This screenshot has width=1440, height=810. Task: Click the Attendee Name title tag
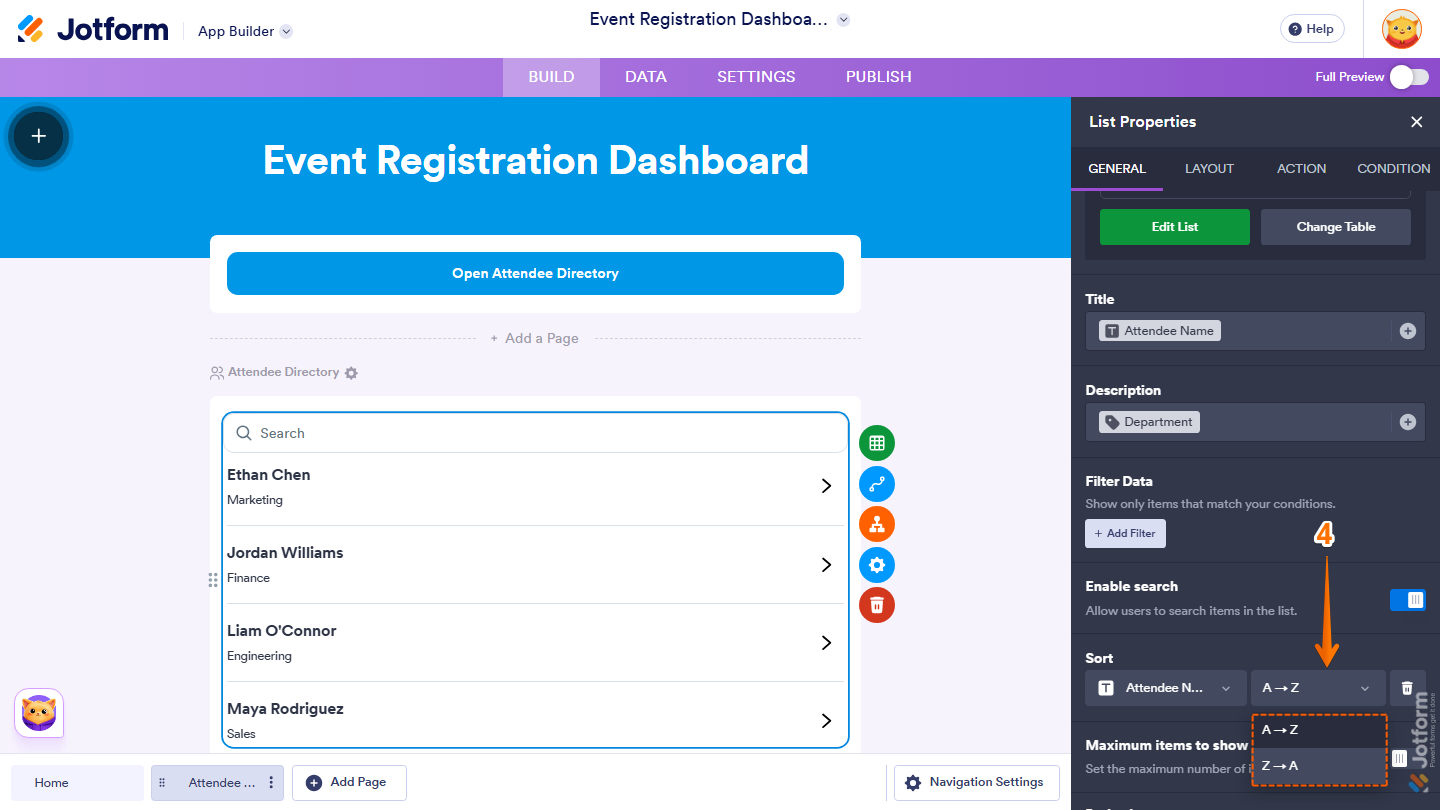point(1160,331)
